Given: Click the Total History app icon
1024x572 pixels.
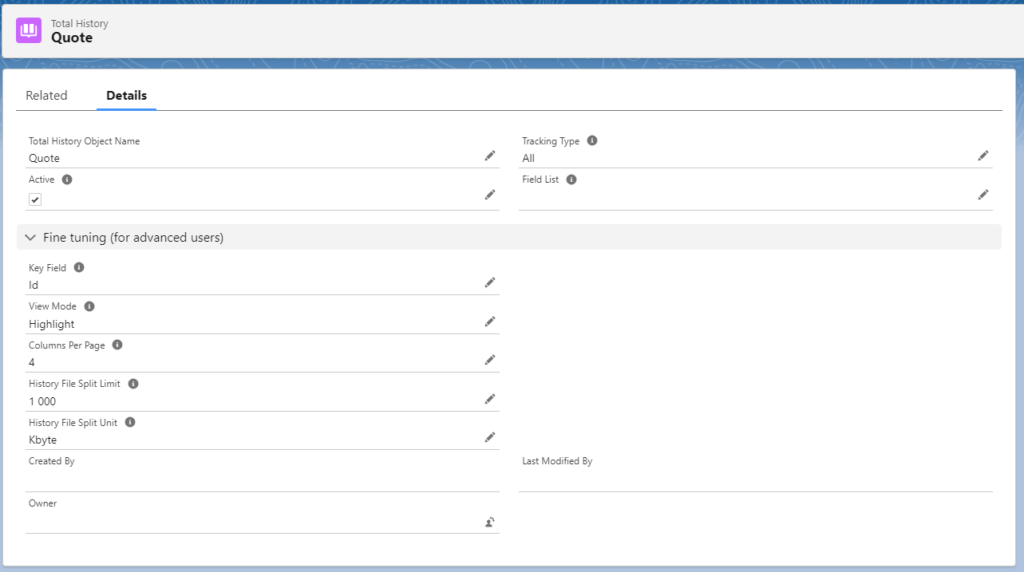Looking at the screenshot, I should 29,30.
